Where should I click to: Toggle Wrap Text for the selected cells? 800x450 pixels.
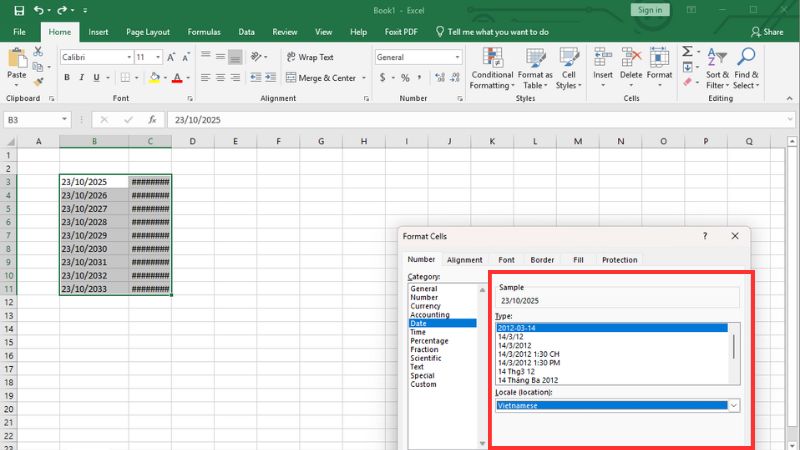point(309,57)
